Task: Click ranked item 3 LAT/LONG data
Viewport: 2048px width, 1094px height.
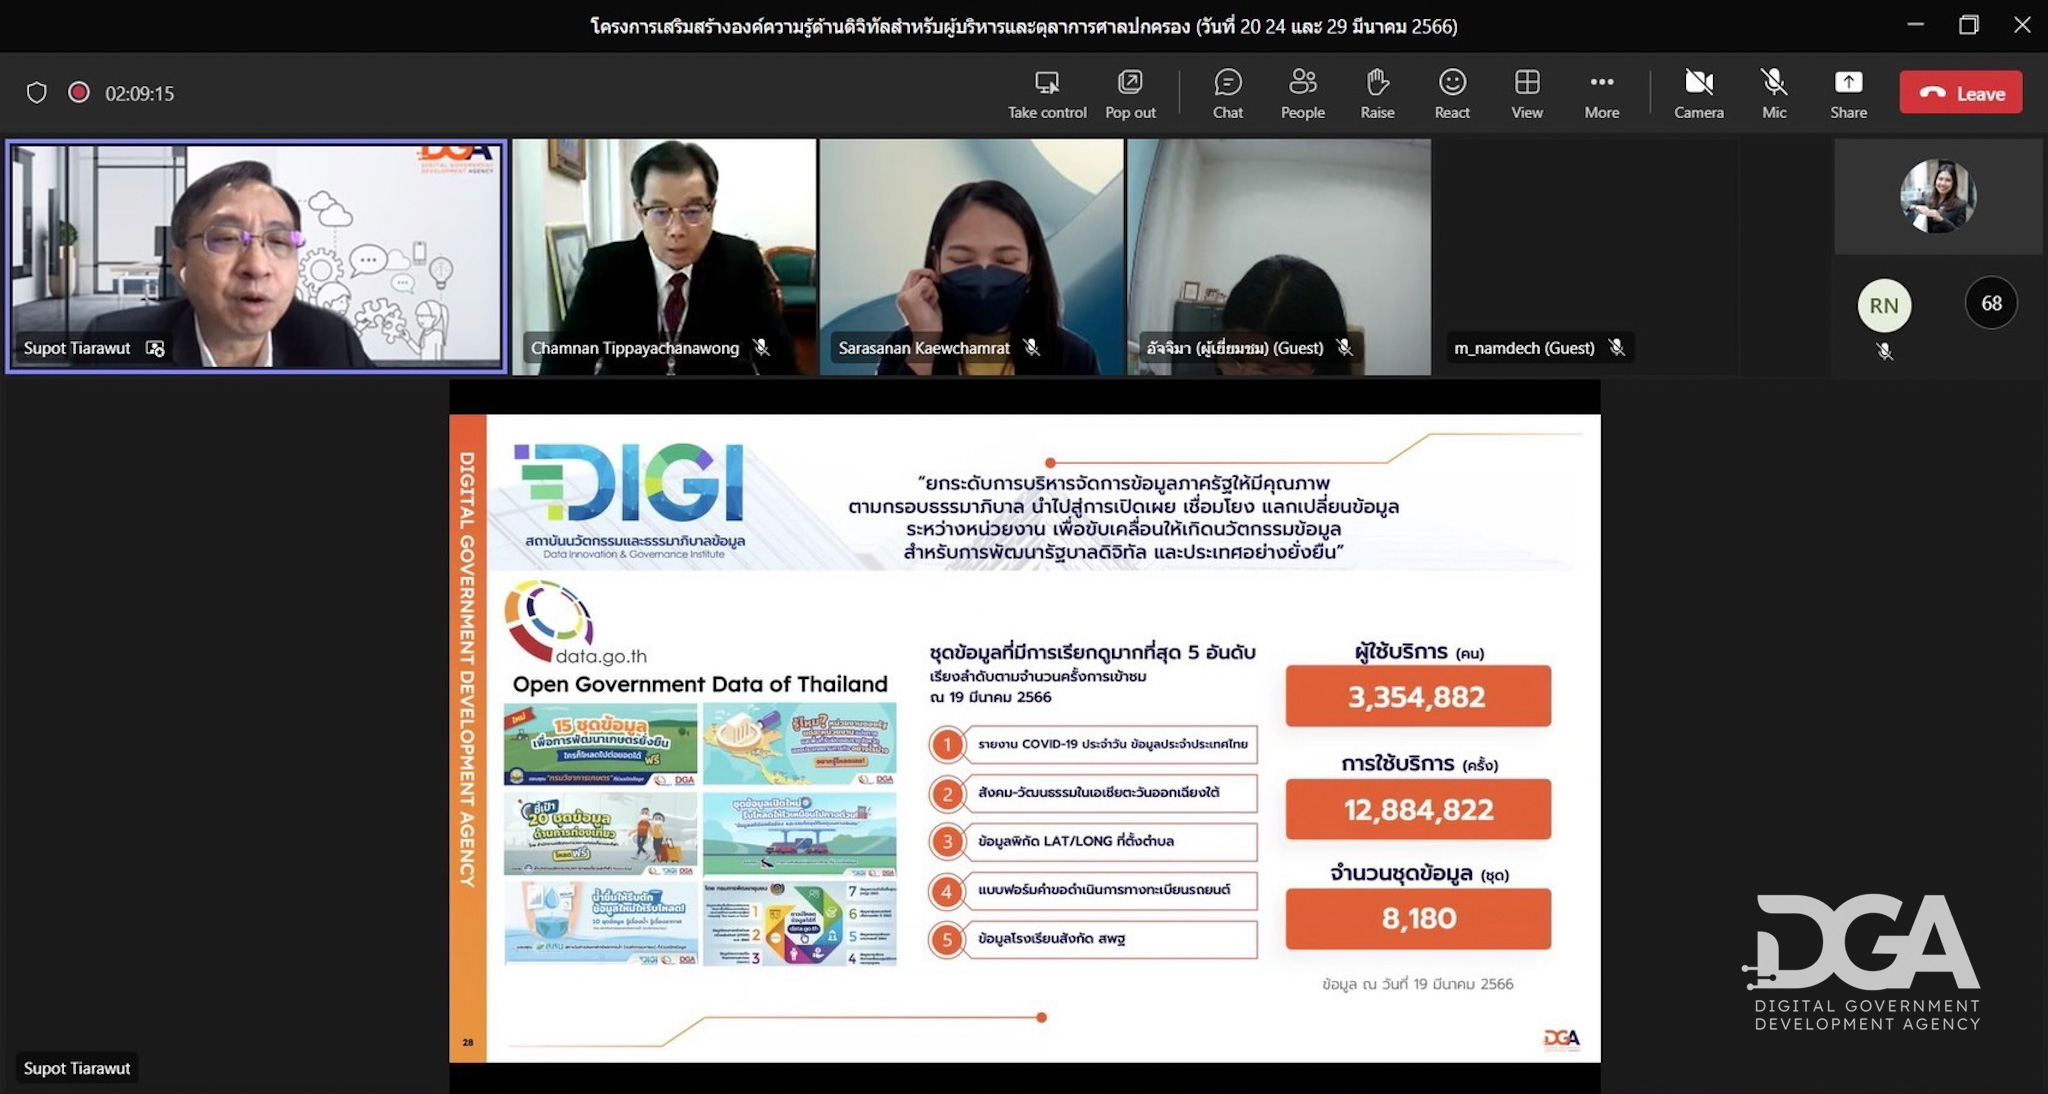Action: [1092, 841]
